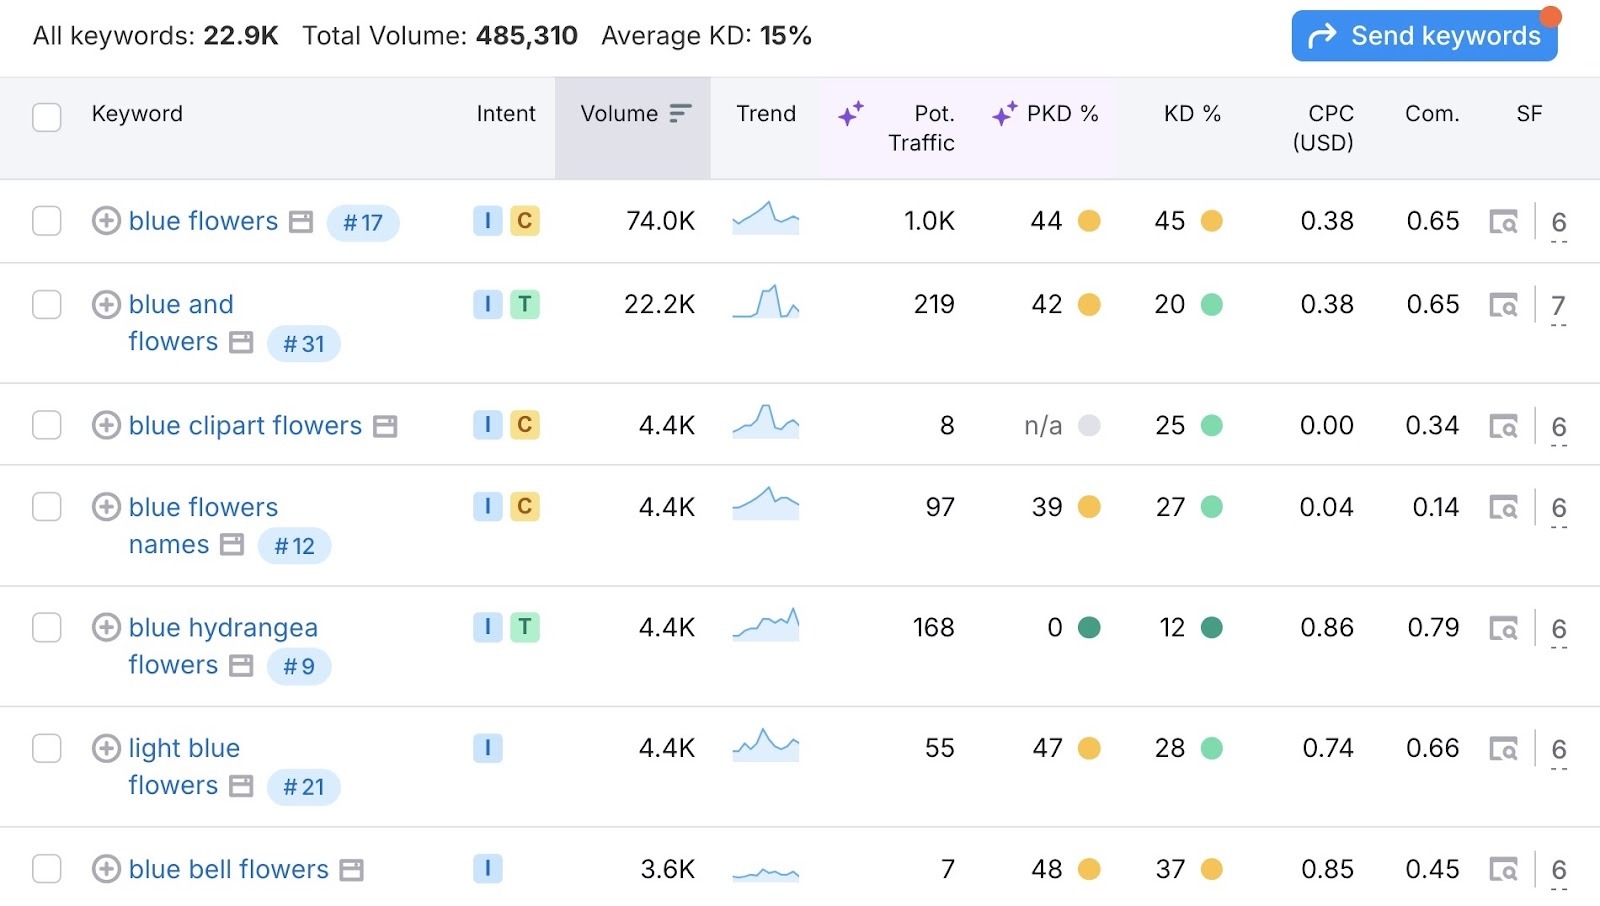Click the plus icon beside "blue hydrangea flowers"
This screenshot has height=906, width=1600.
(x=106, y=627)
